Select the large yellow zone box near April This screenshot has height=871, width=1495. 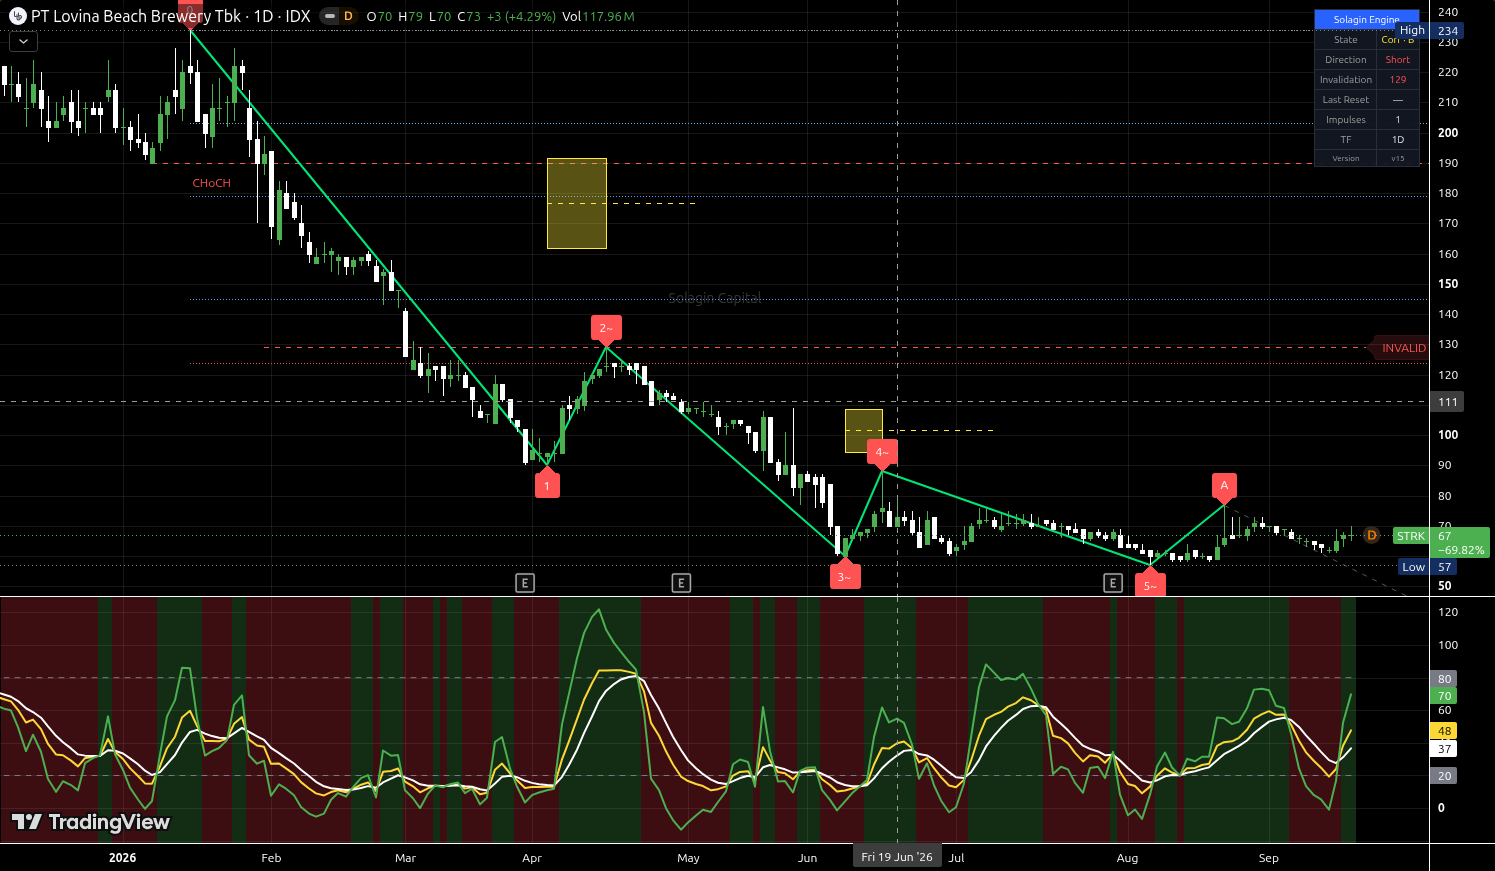click(577, 203)
